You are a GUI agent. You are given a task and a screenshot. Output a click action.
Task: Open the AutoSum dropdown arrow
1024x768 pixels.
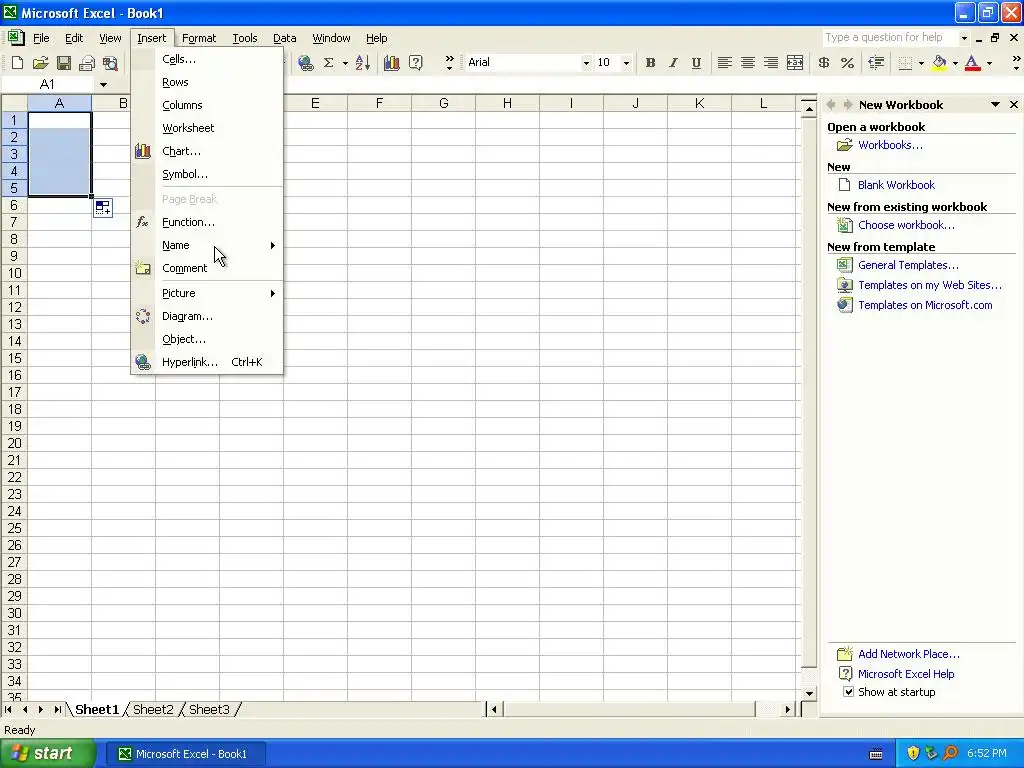[345, 63]
